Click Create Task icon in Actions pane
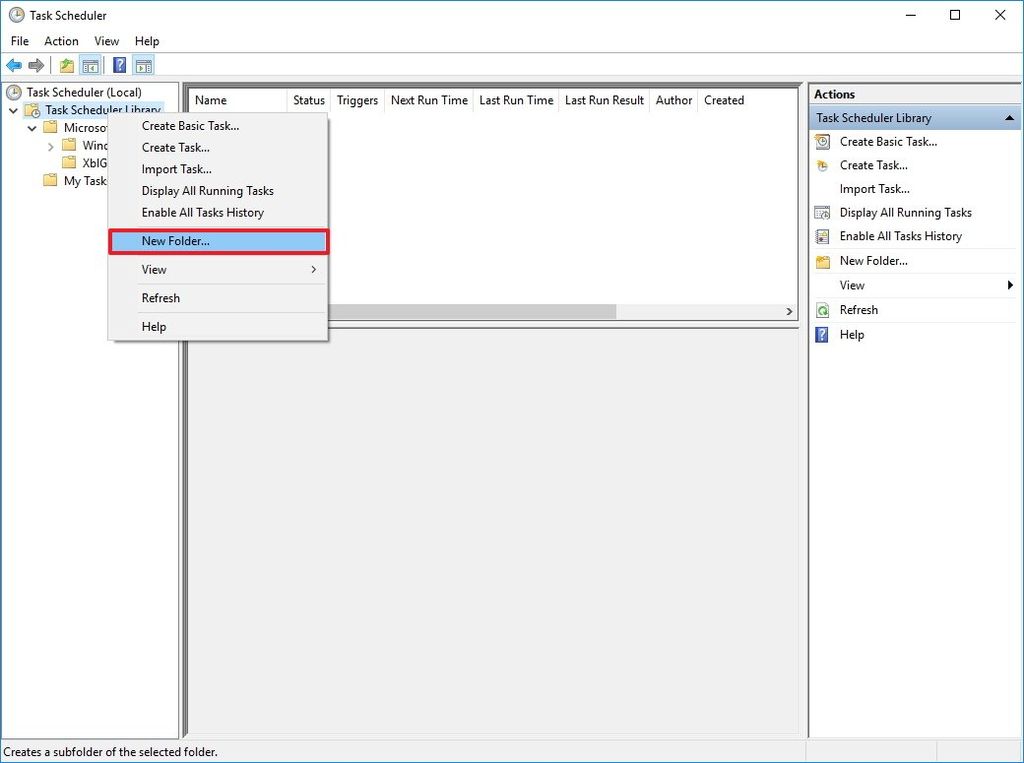 (x=823, y=165)
